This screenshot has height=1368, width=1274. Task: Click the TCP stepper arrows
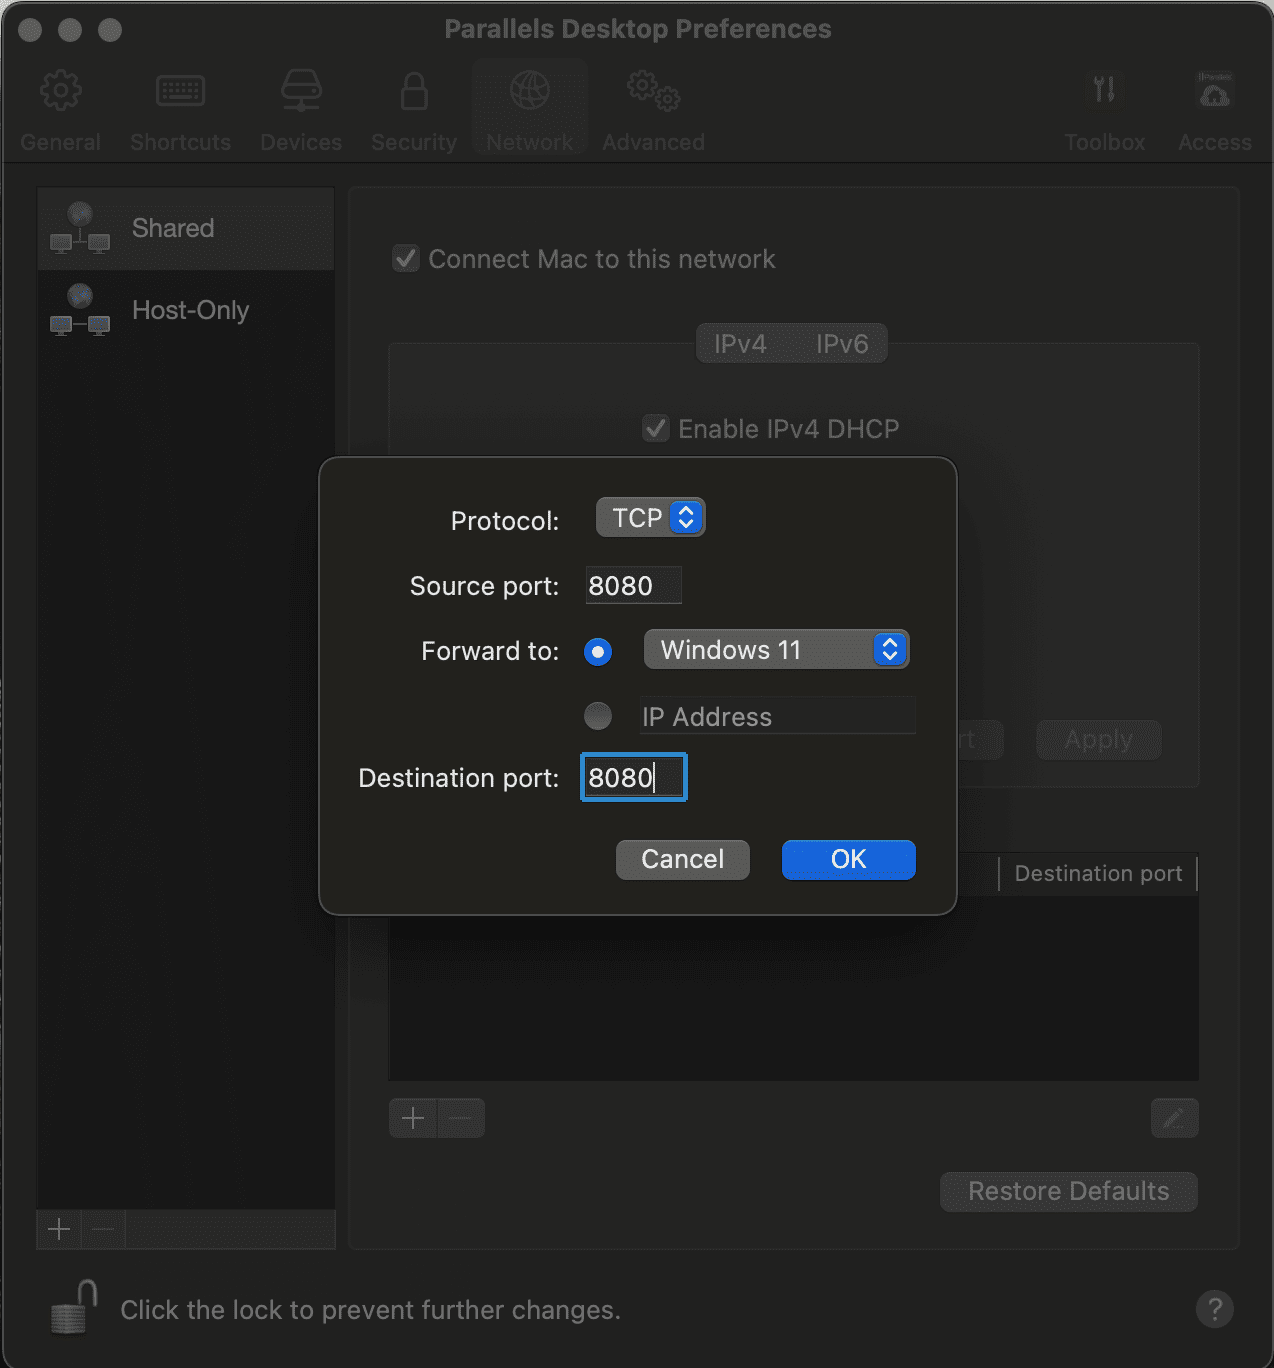pos(685,517)
